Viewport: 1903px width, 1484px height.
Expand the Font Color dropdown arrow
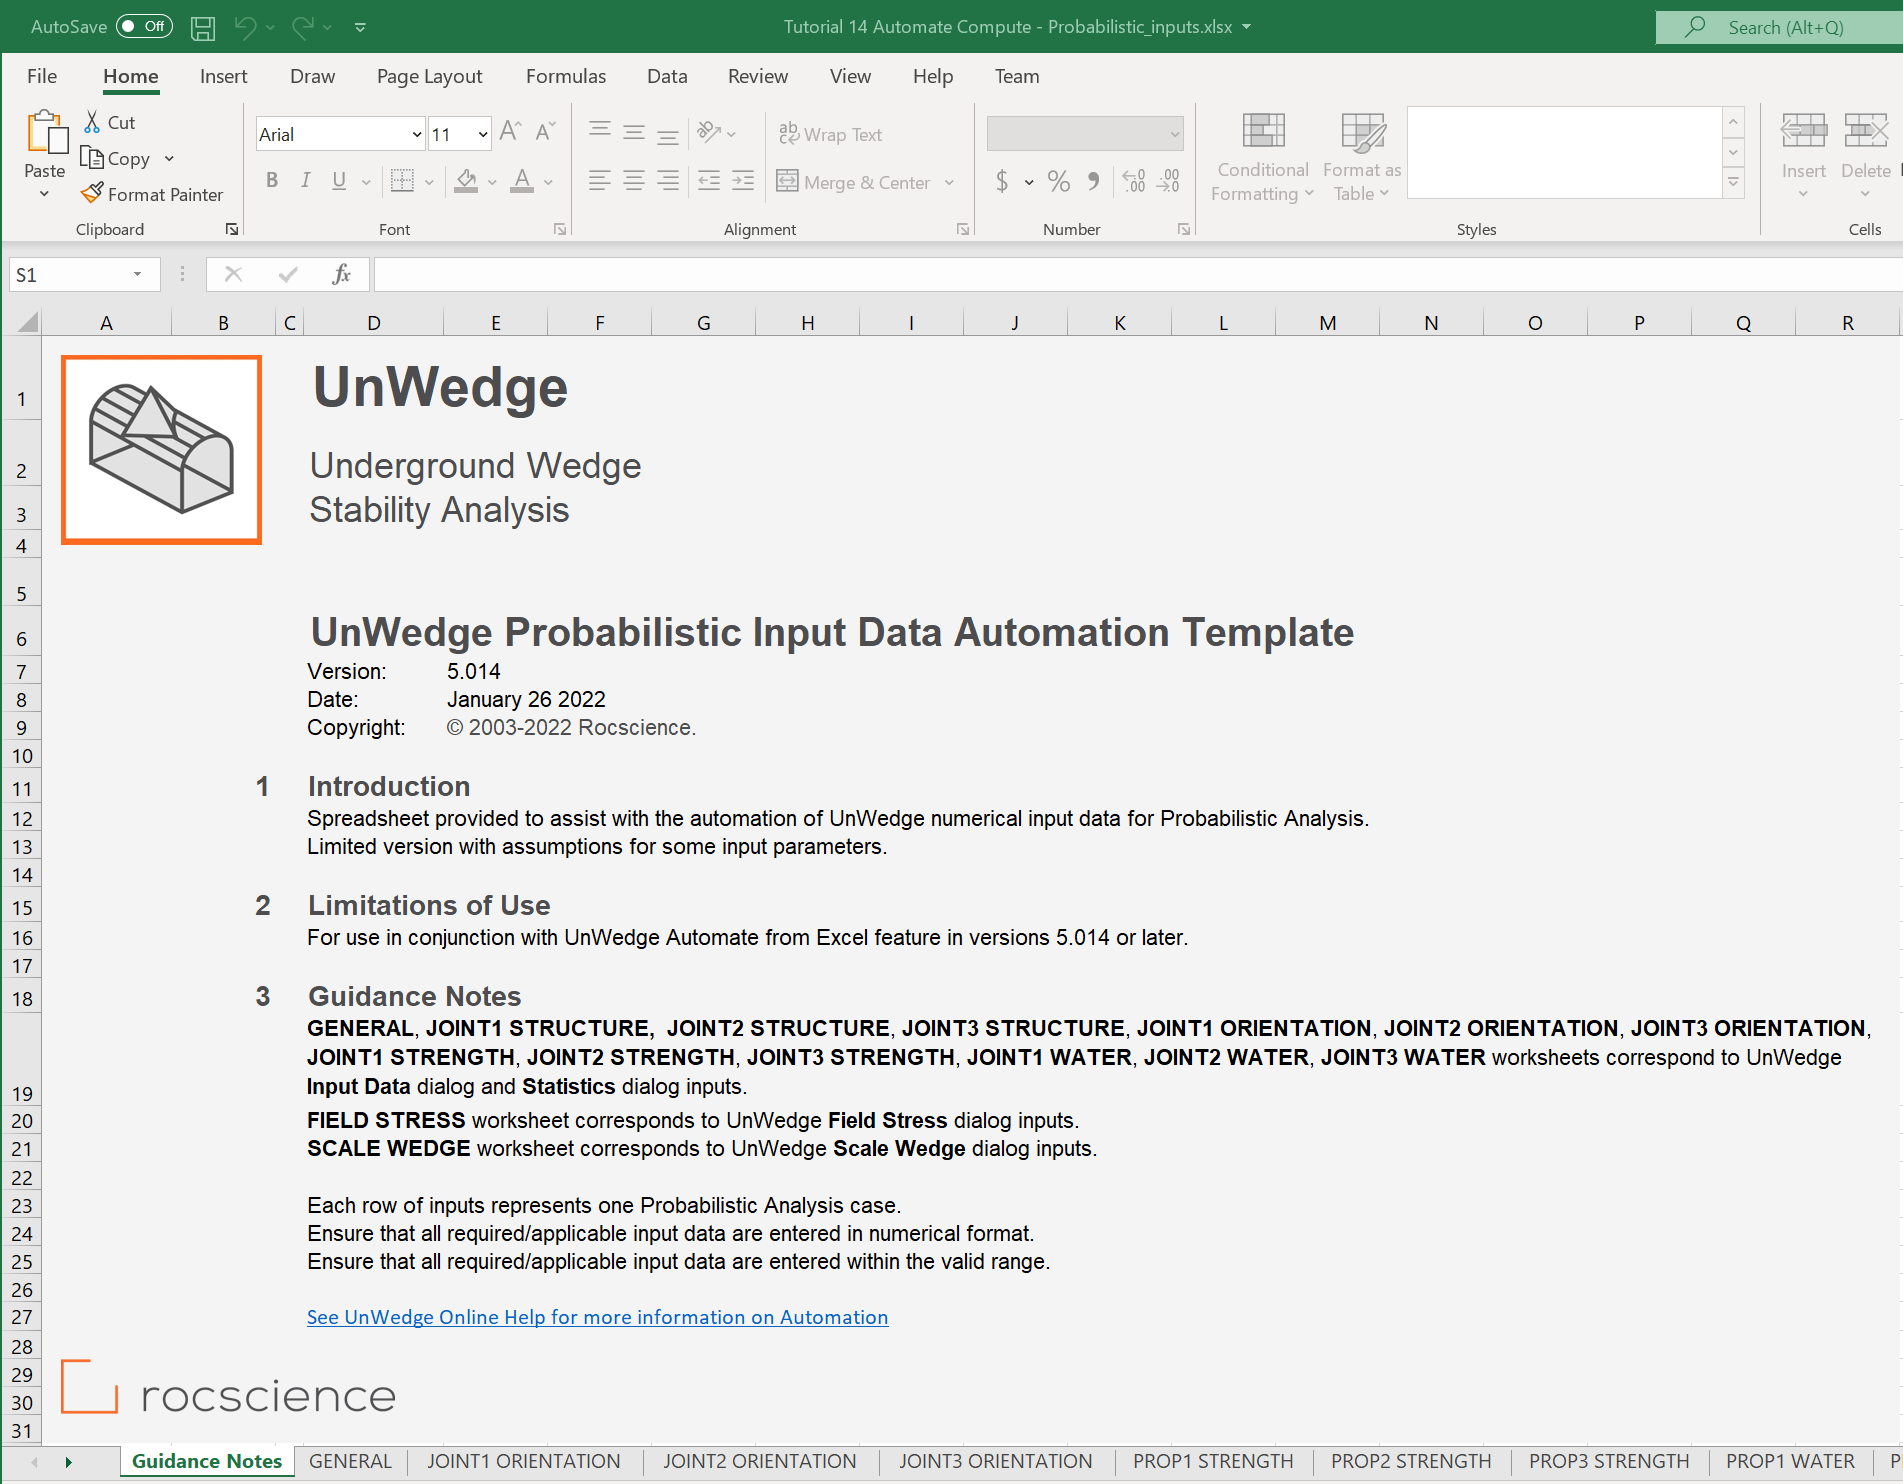[x=549, y=182]
